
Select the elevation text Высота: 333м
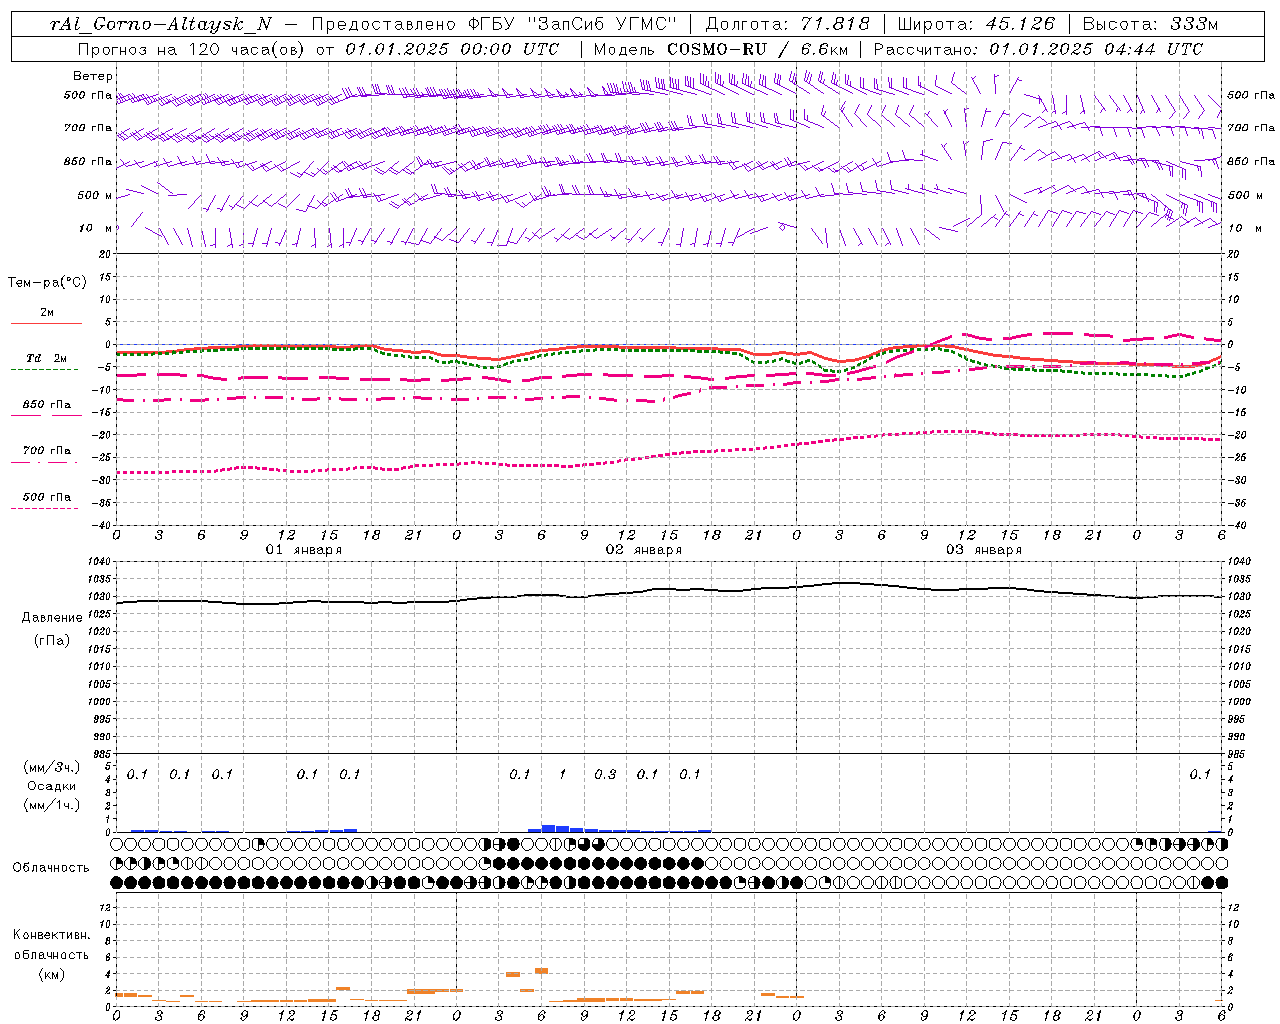pos(1151,24)
